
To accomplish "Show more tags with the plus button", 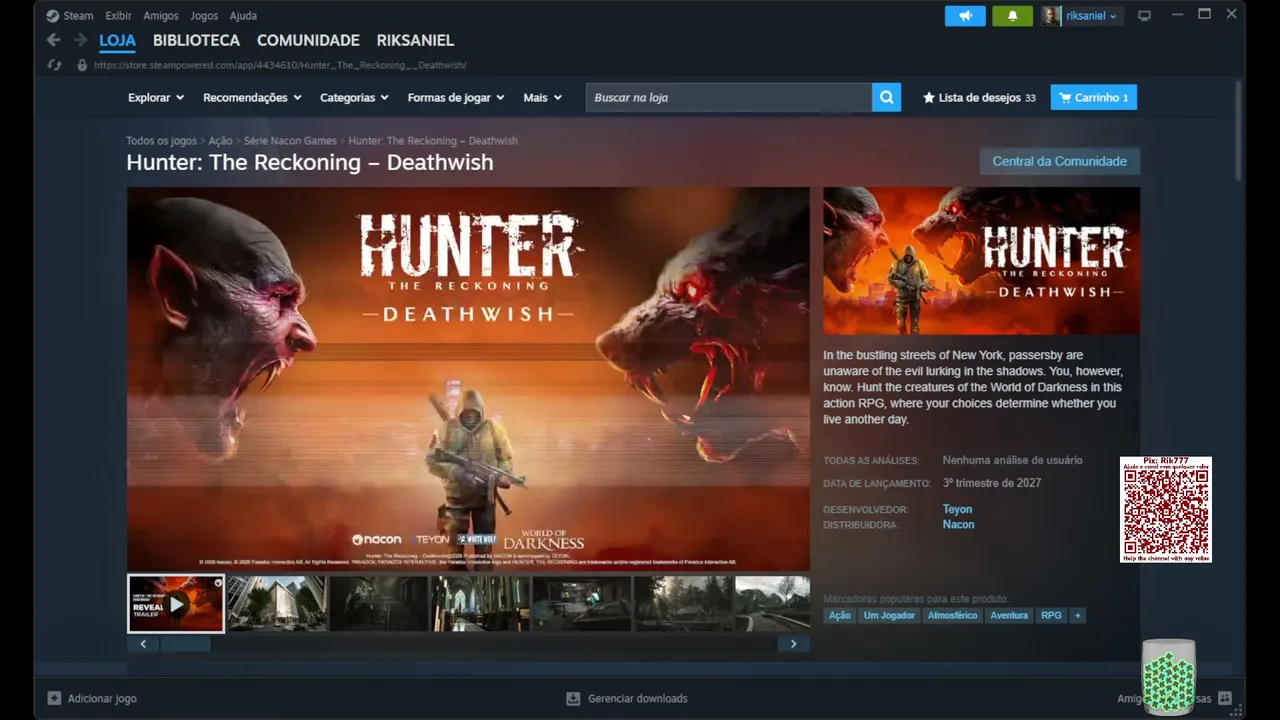I will (x=1077, y=615).
